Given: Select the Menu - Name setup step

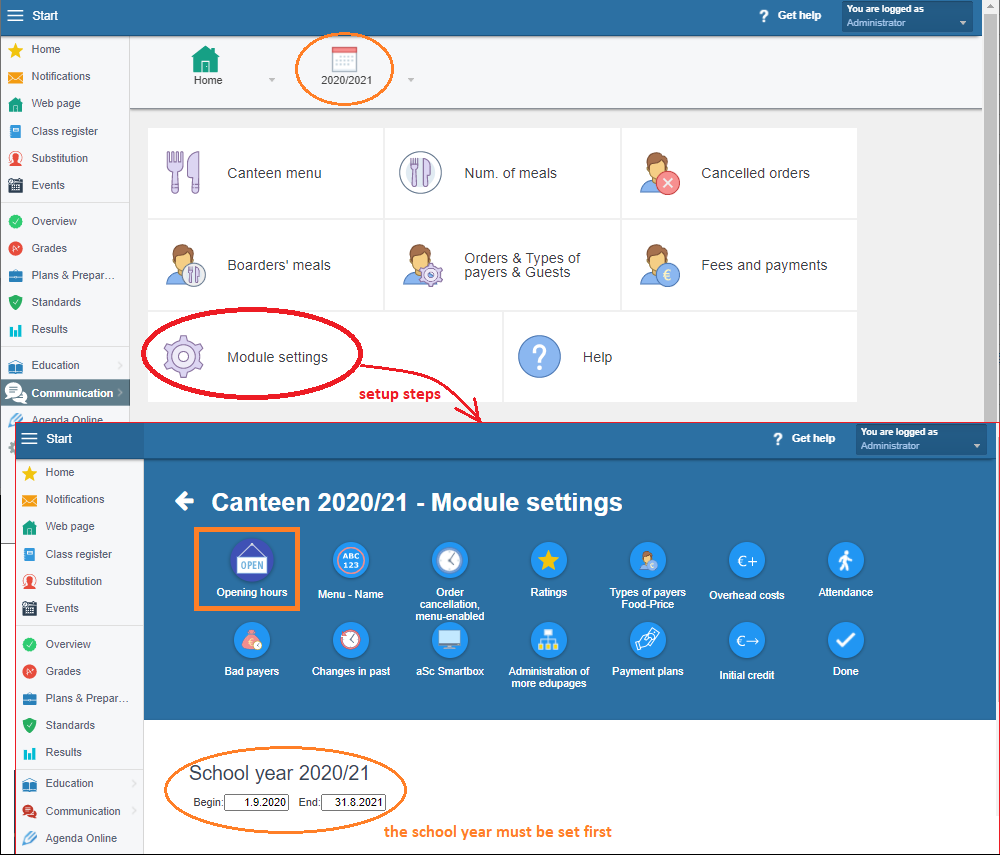Looking at the screenshot, I should (x=351, y=571).
